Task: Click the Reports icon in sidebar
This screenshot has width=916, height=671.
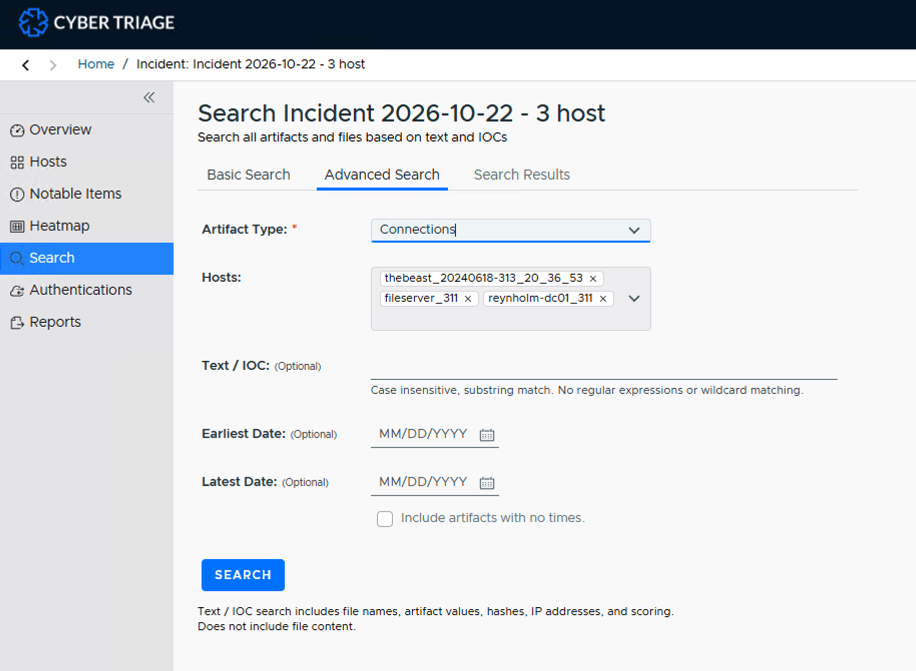Action: click(17, 322)
